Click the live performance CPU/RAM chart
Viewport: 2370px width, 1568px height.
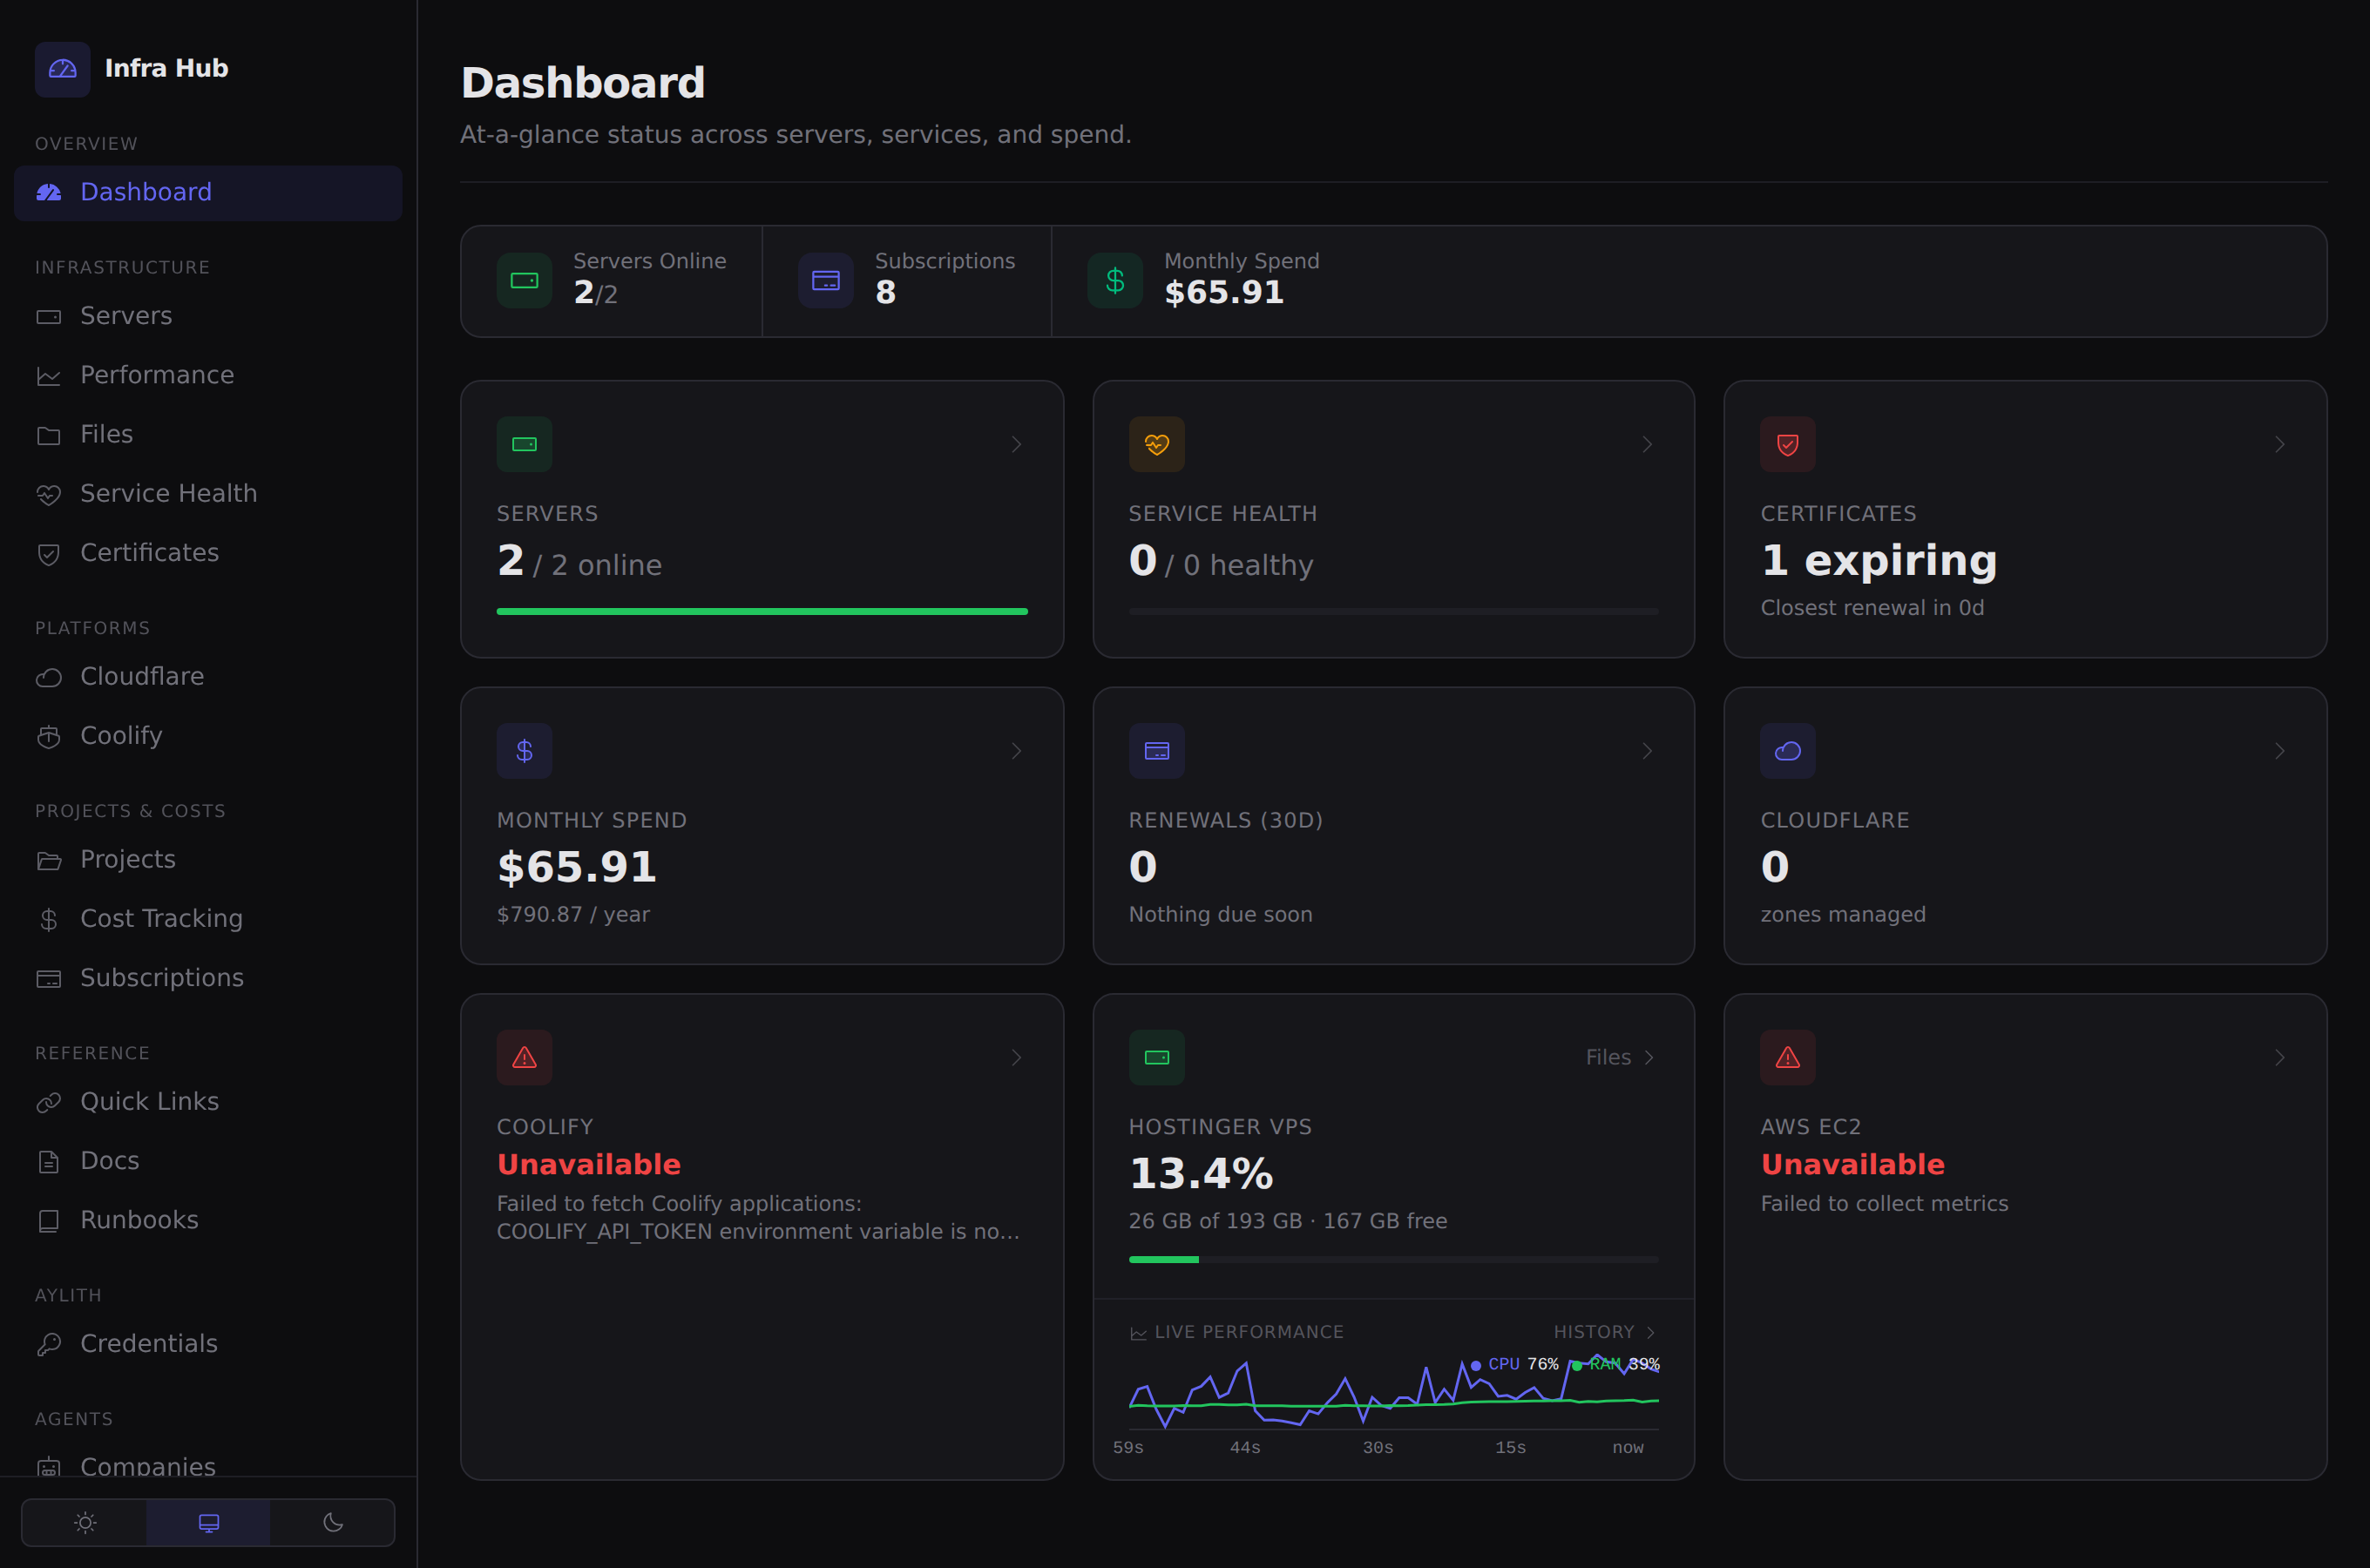pyautogui.click(x=1393, y=1391)
